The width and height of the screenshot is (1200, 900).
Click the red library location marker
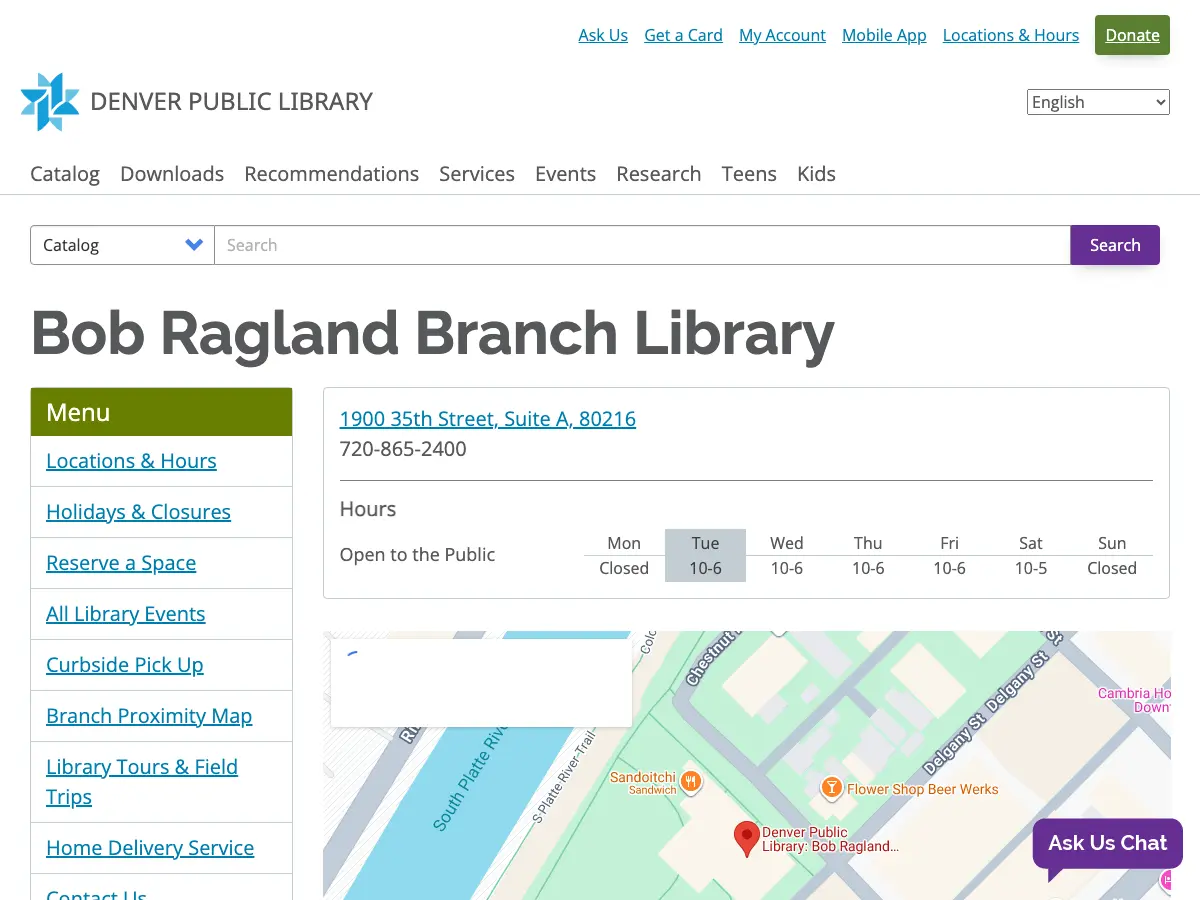click(x=746, y=839)
